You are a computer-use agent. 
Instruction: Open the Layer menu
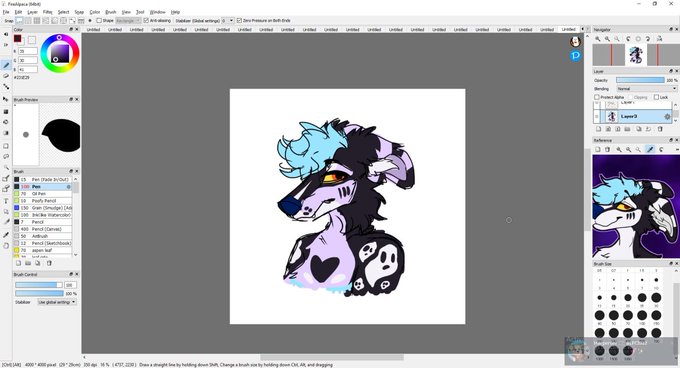coord(33,12)
